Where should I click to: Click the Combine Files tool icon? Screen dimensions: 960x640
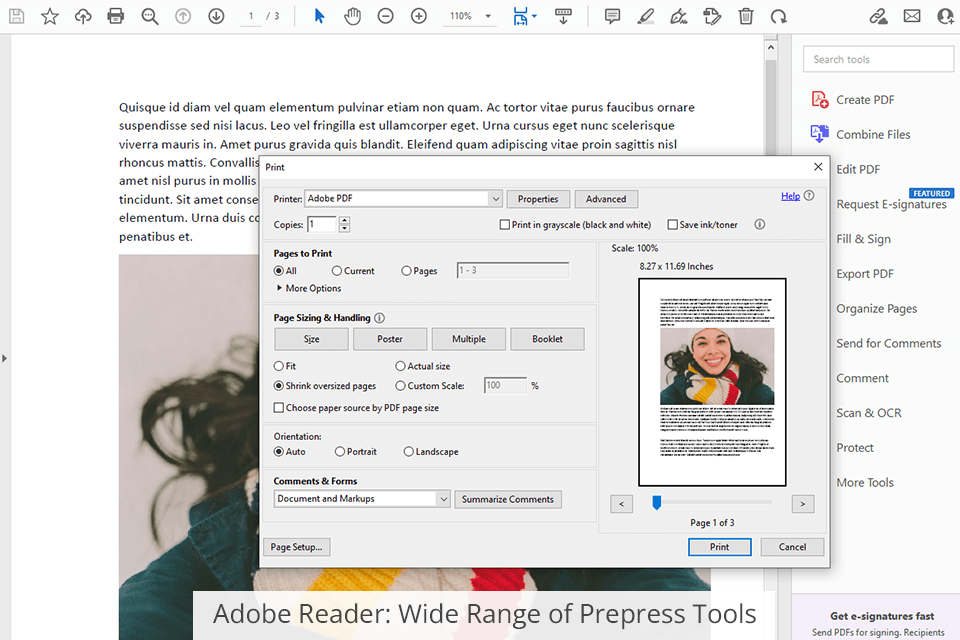point(820,134)
